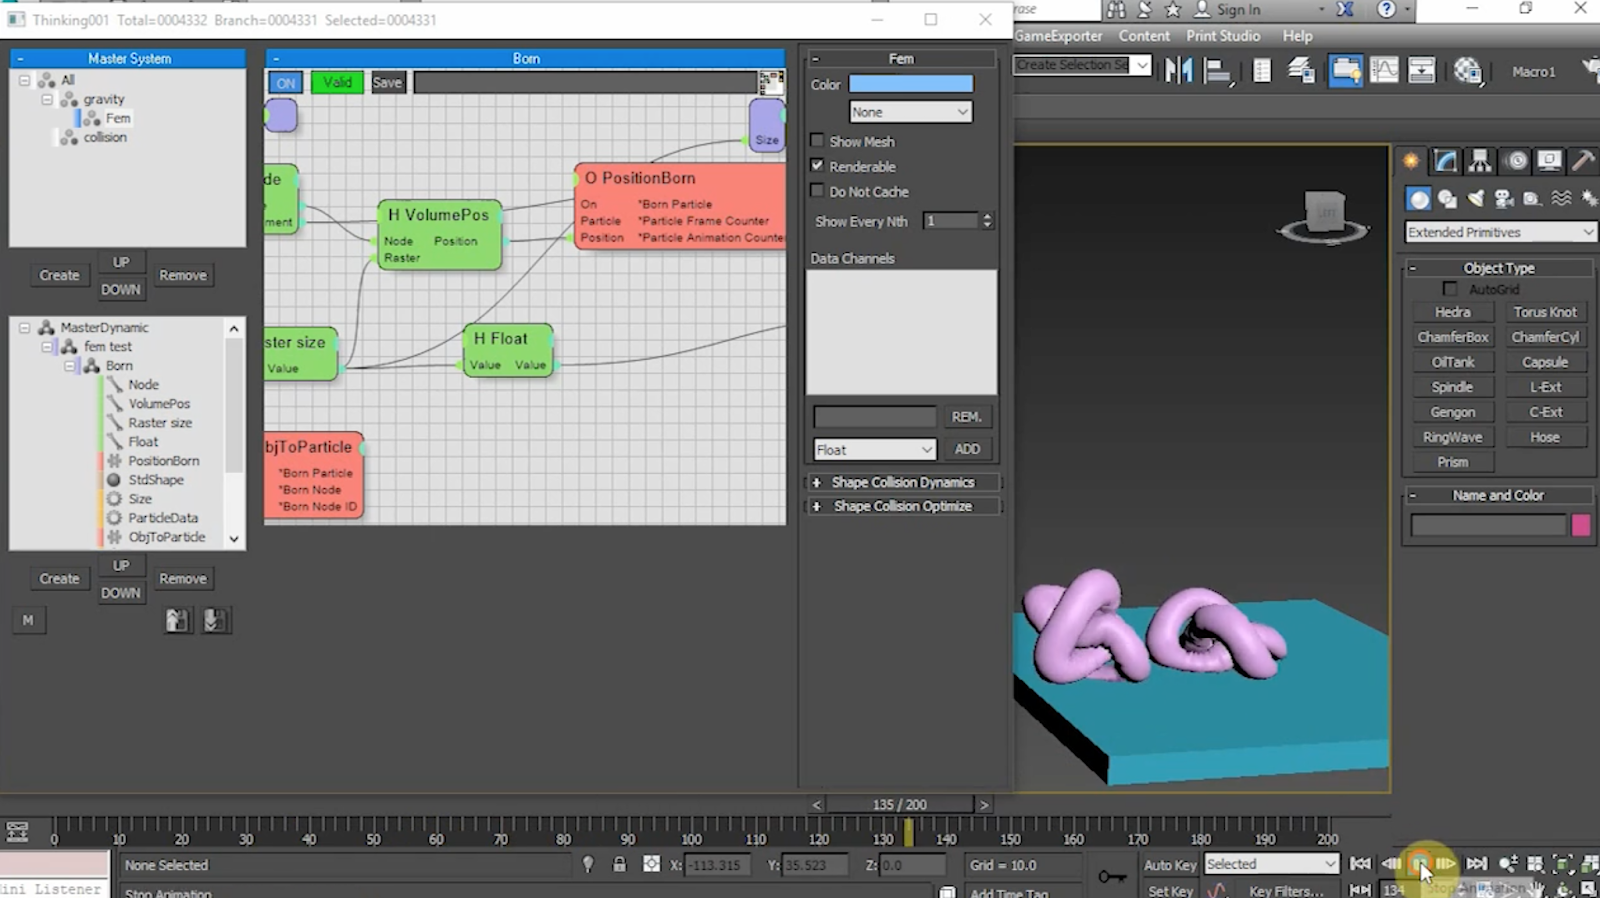Select the Helpers tape measure icon
1600x898 pixels.
click(x=1531, y=199)
